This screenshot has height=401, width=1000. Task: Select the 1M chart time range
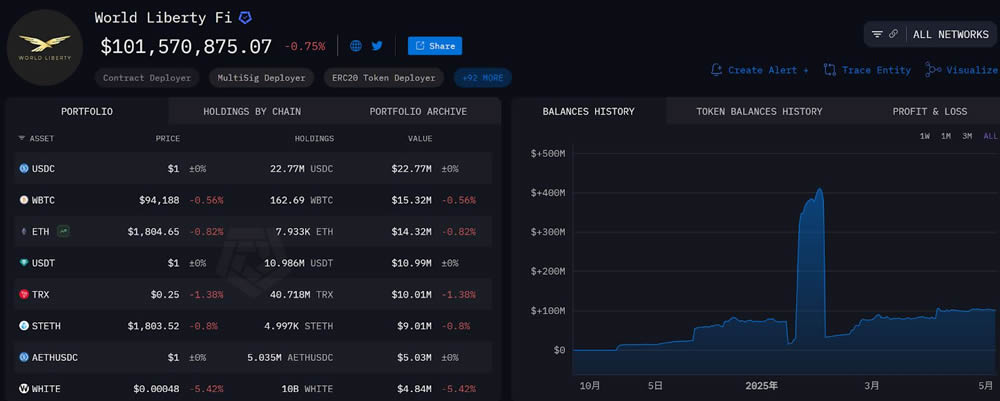pos(945,136)
